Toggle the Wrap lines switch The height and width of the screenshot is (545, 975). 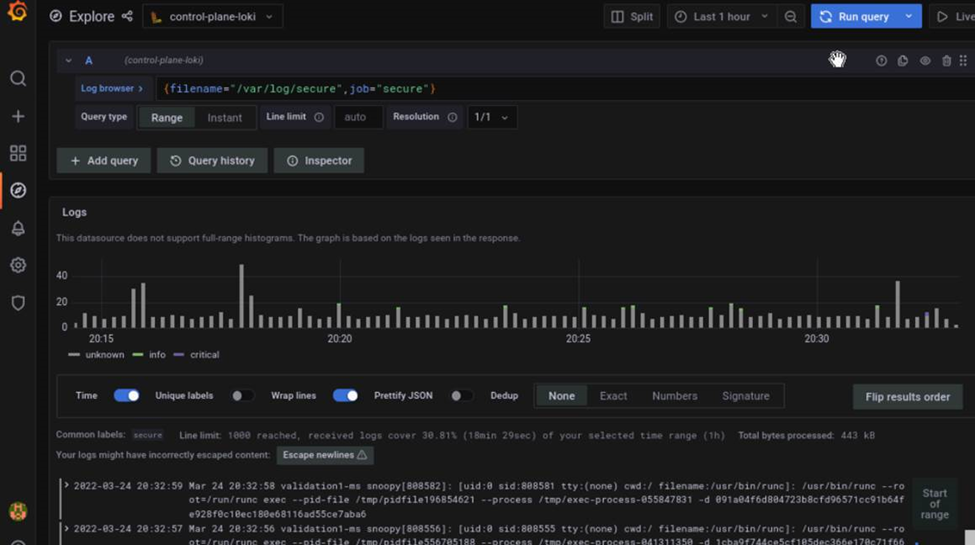click(x=345, y=396)
